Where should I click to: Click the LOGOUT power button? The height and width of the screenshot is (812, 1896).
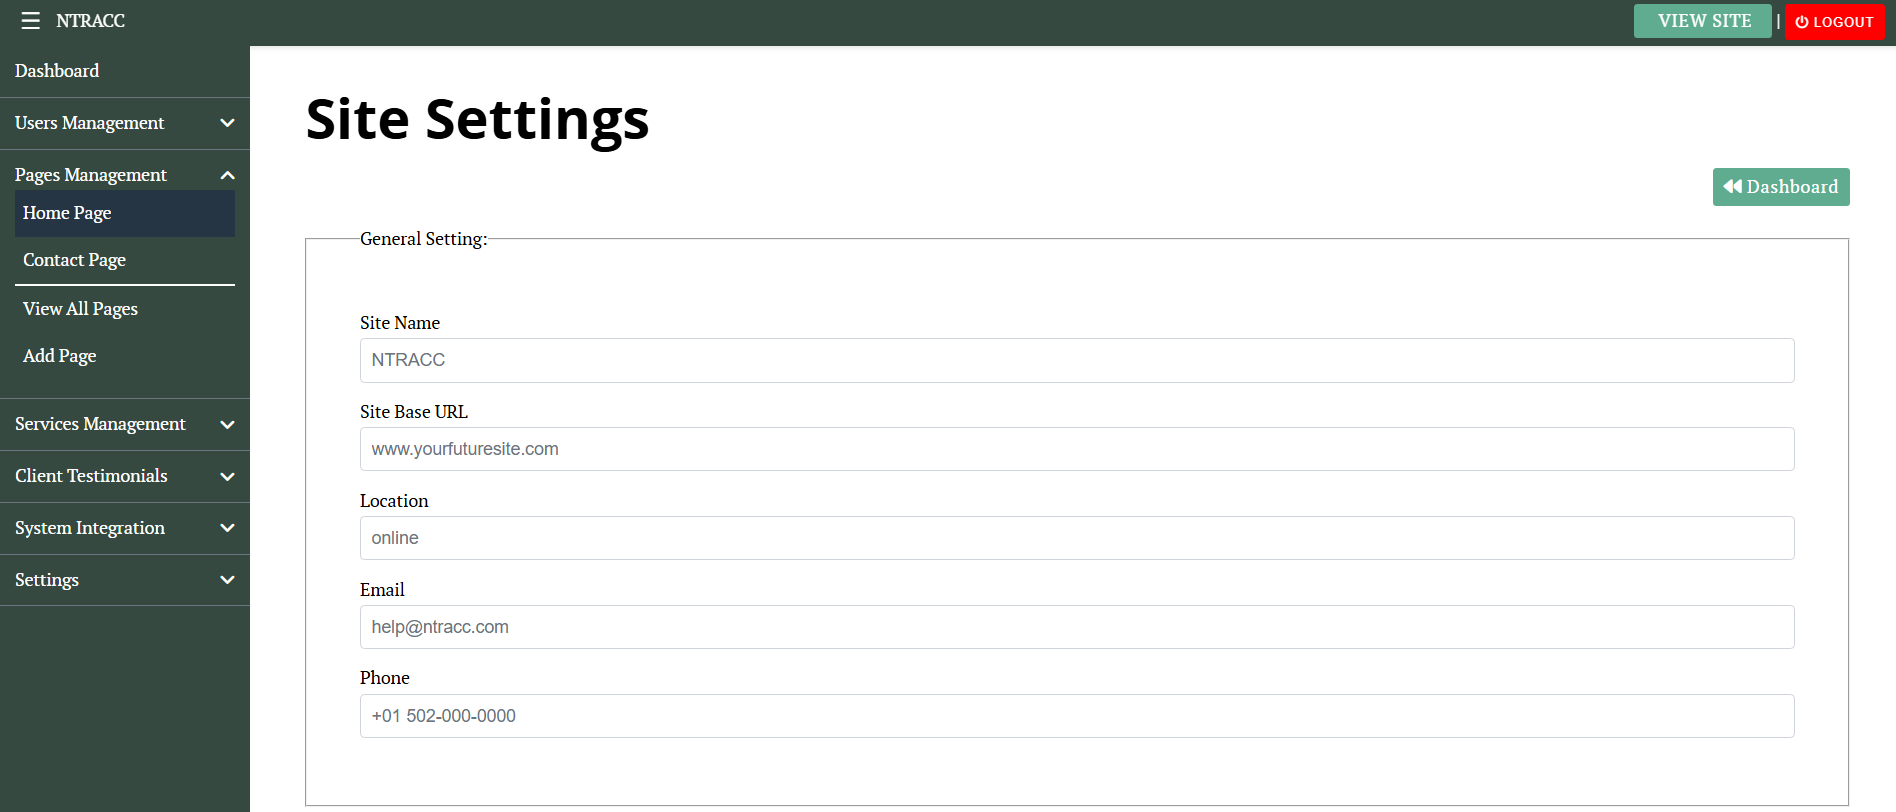pos(1834,22)
